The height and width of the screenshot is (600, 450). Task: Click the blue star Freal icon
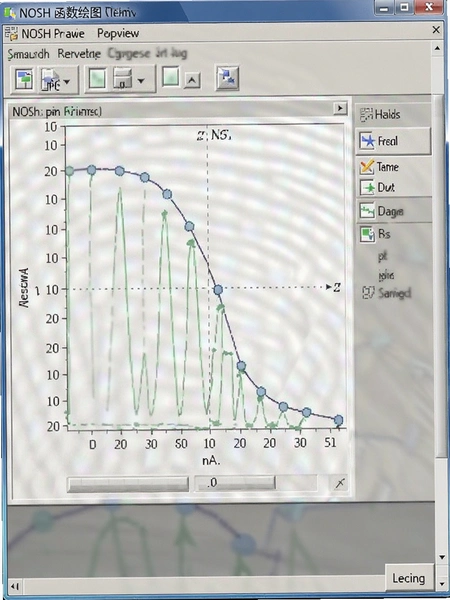[367, 142]
